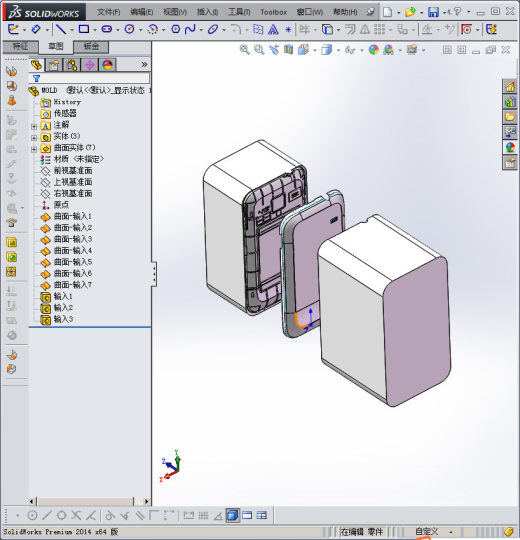Viewport: 520px width, 540px height.
Task: Click the Edit Appearance color ball icon
Action: 374,50
